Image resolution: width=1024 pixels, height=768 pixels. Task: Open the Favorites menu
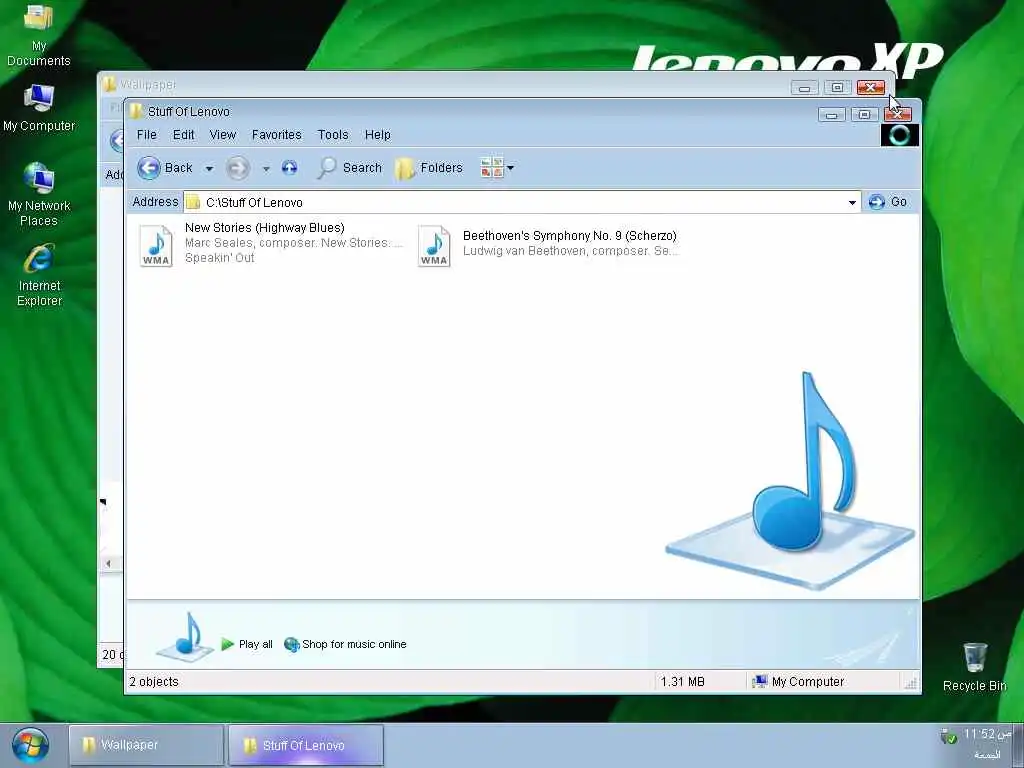[x=277, y=135]
